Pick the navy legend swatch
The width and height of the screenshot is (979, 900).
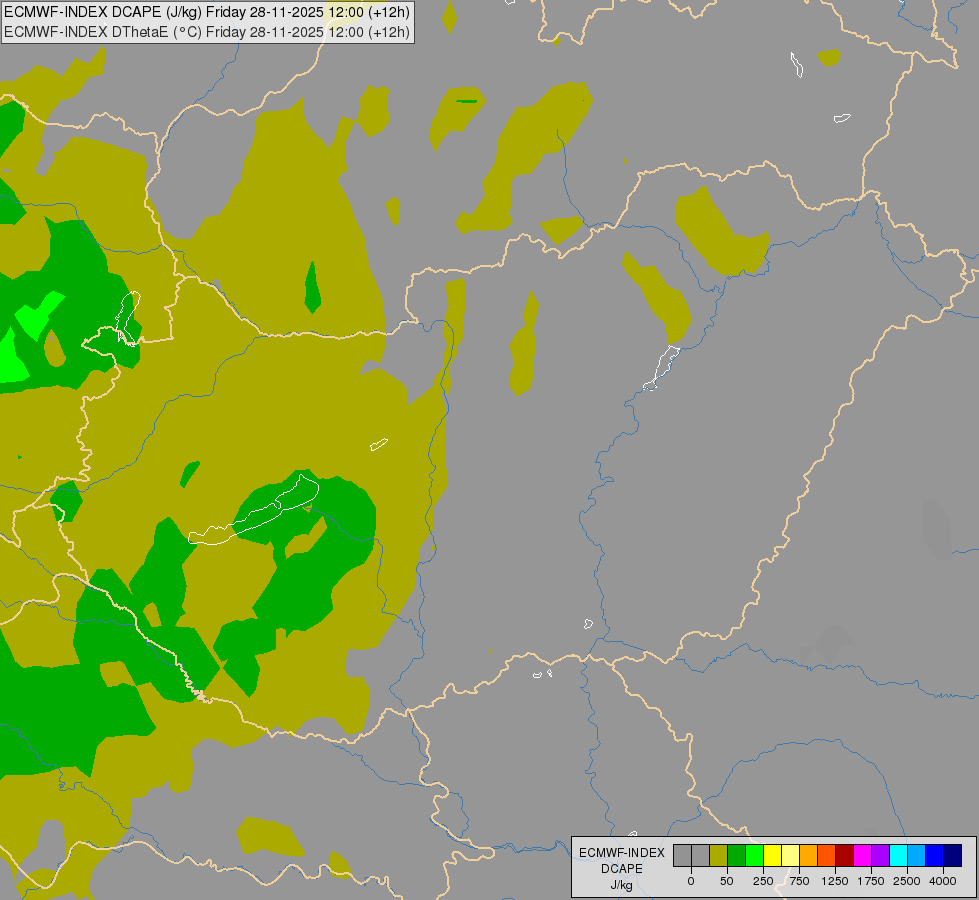(x=953, y=856)
